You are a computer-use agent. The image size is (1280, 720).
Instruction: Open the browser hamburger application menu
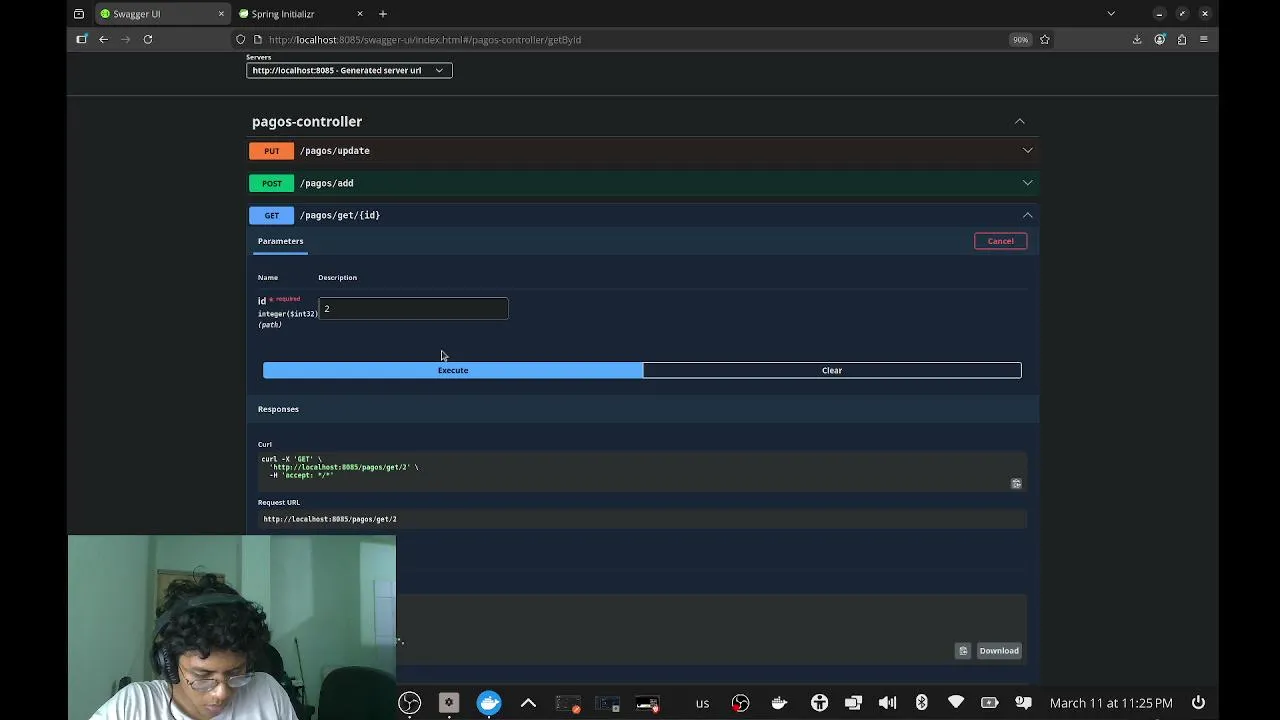(1204, 40)
